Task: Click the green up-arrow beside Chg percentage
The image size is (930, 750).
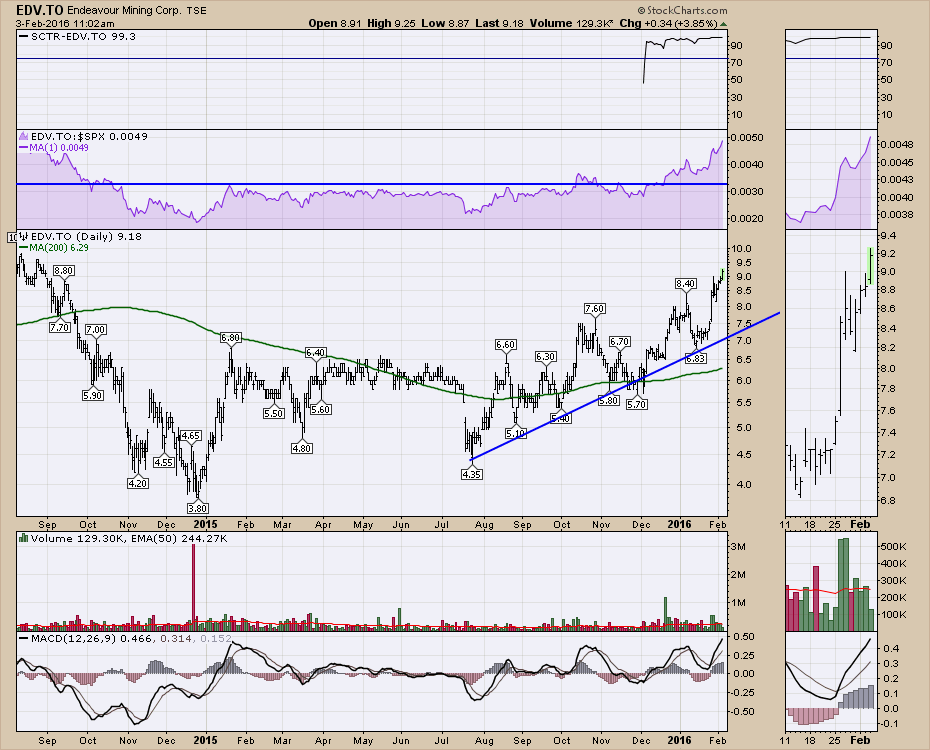Action: [x=722, y=24]
